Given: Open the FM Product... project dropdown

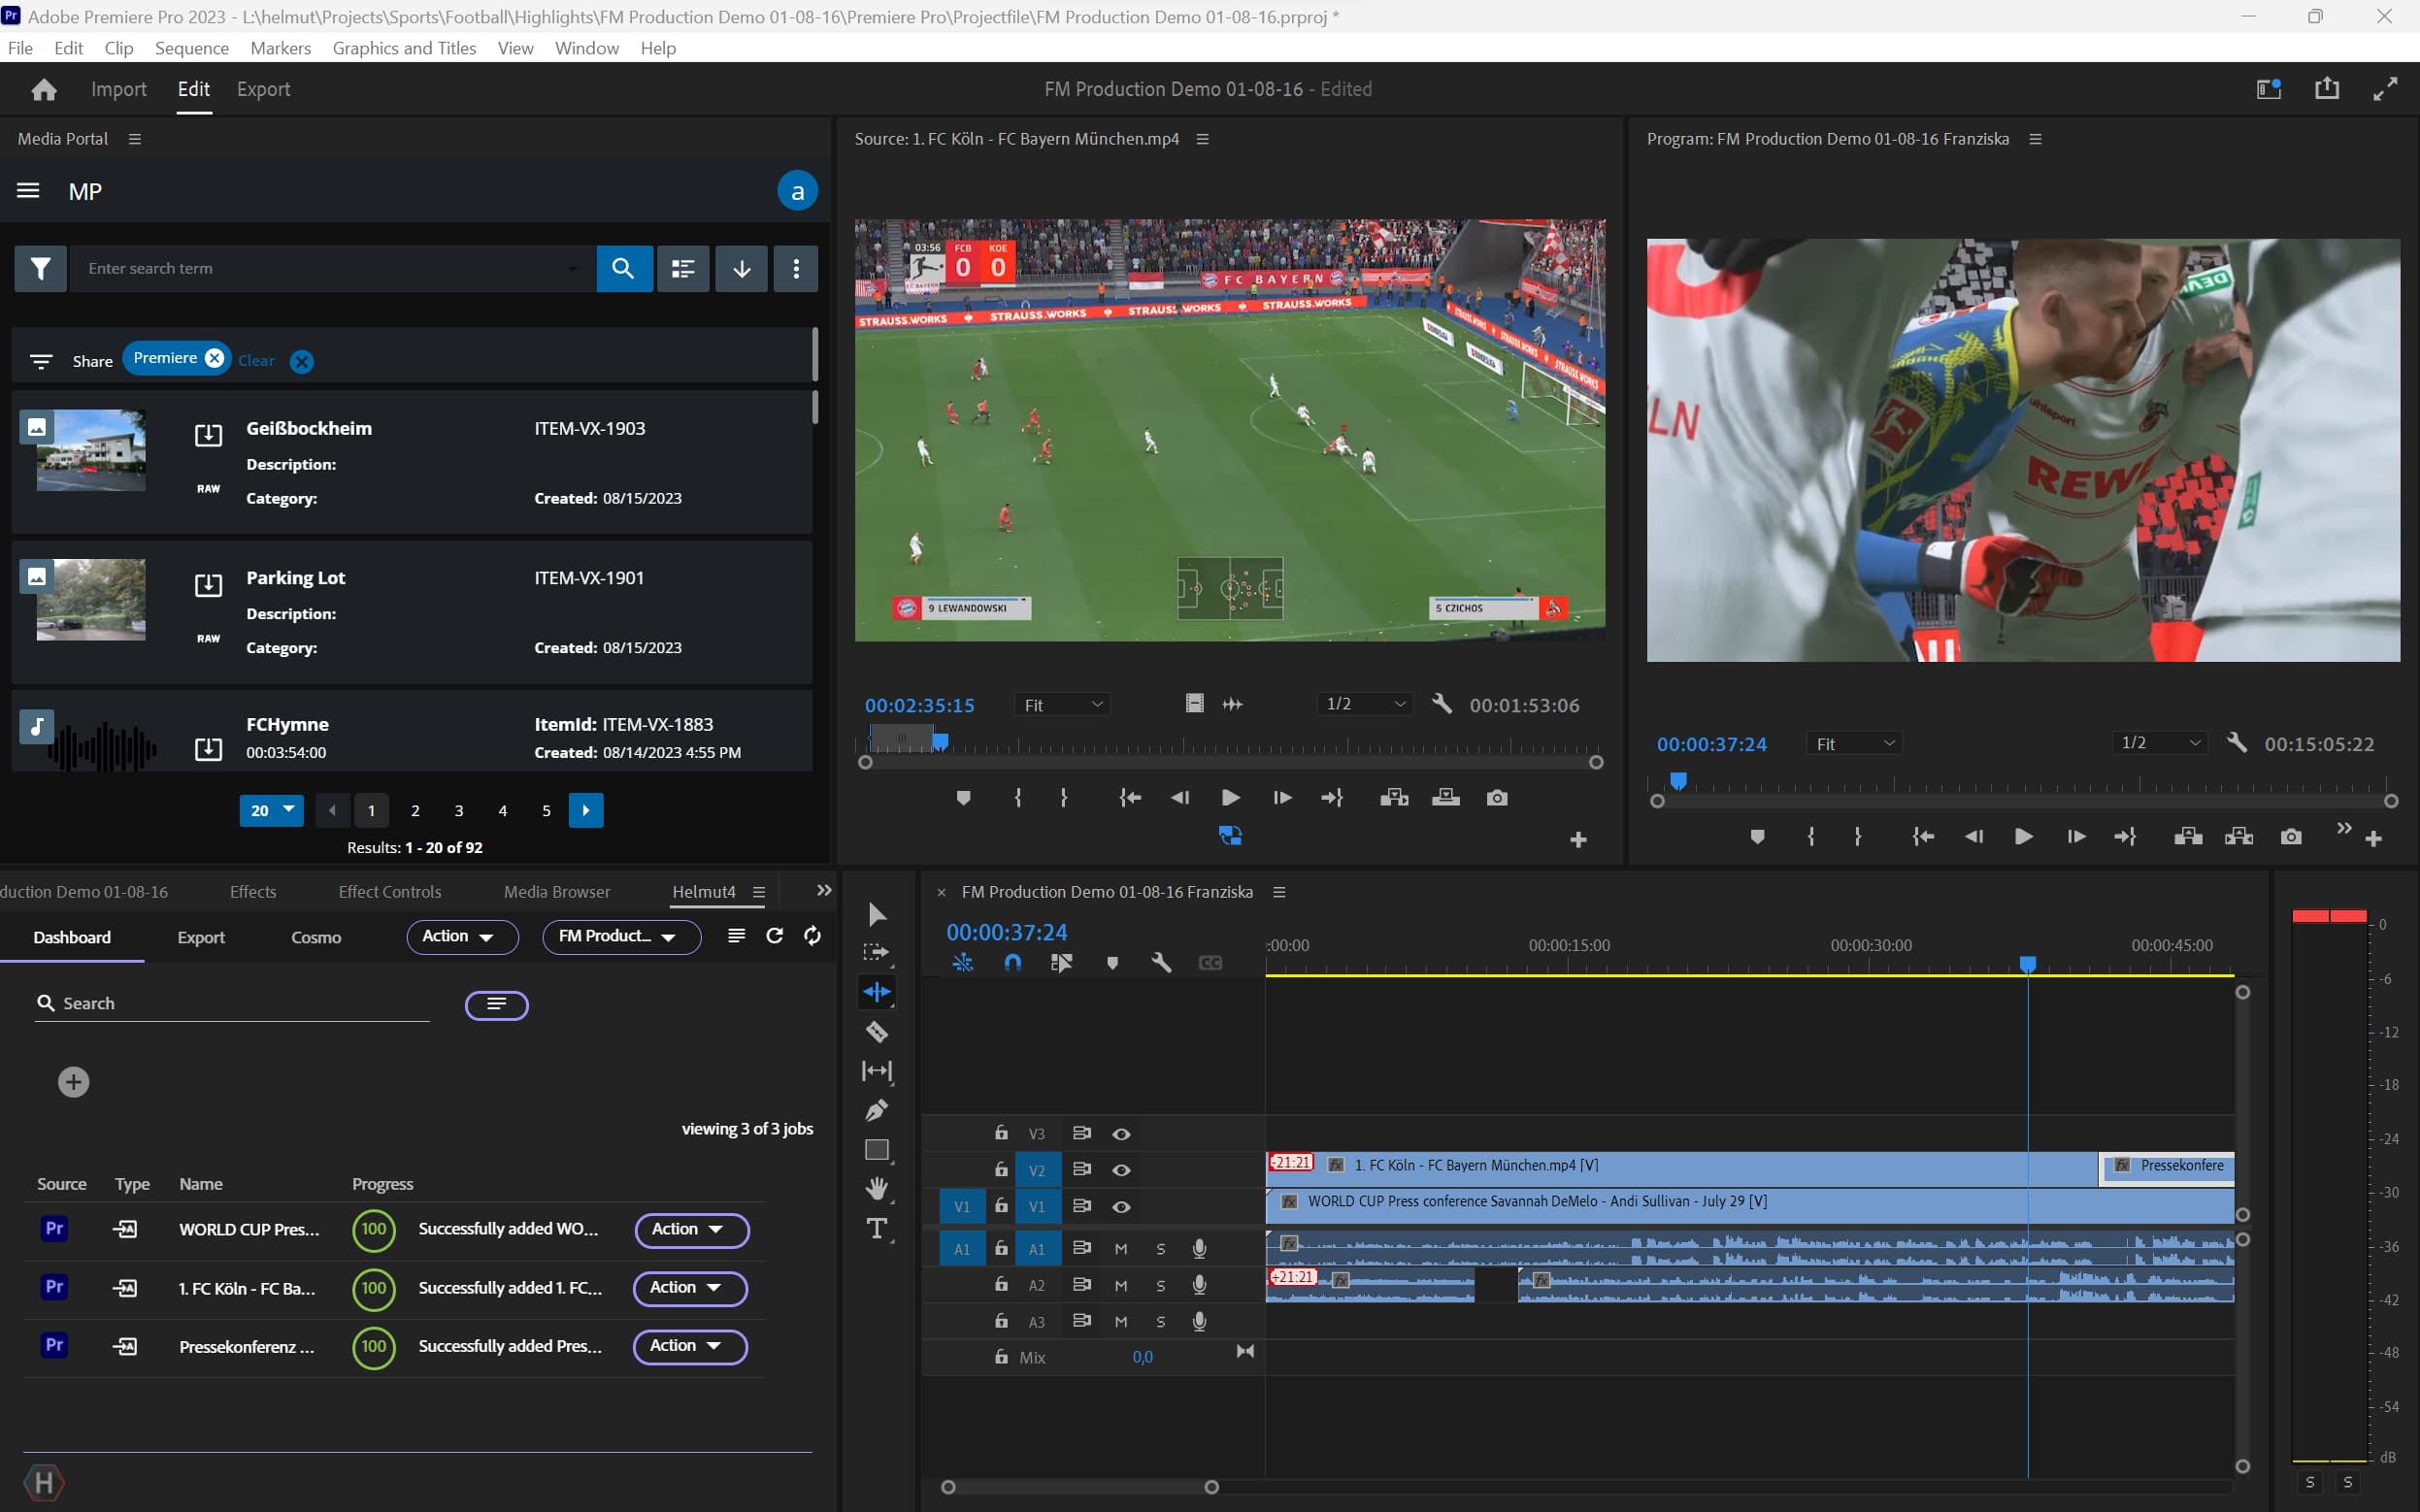Looking at the screenshot, I should click(621, 936).
